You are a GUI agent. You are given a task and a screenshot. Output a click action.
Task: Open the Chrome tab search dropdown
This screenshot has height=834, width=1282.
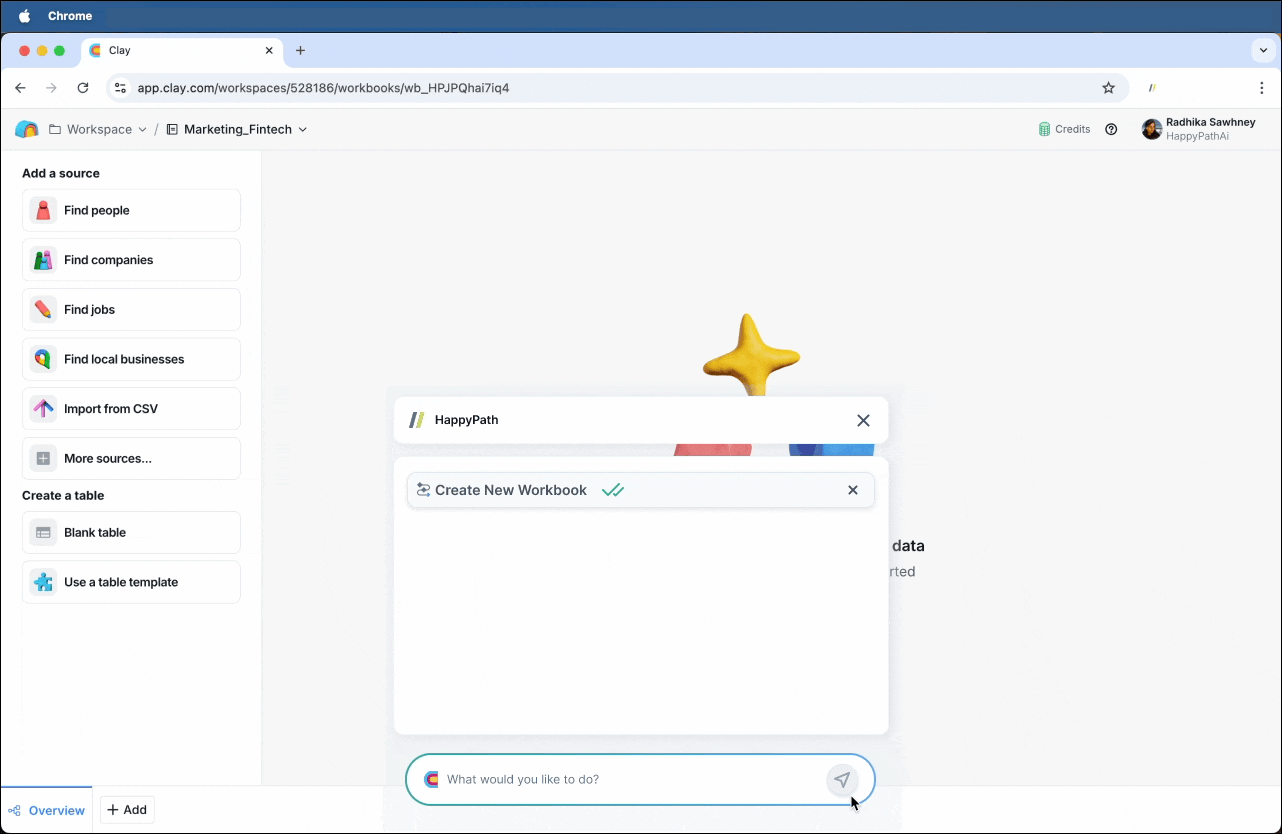coord(1262,50)
